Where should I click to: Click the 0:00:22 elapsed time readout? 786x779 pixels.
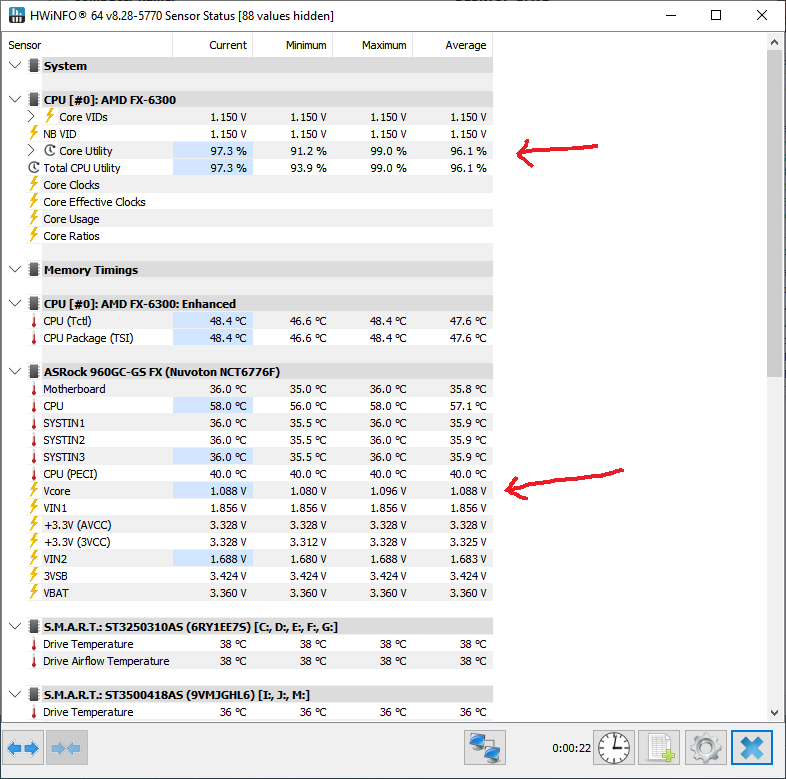571,748
